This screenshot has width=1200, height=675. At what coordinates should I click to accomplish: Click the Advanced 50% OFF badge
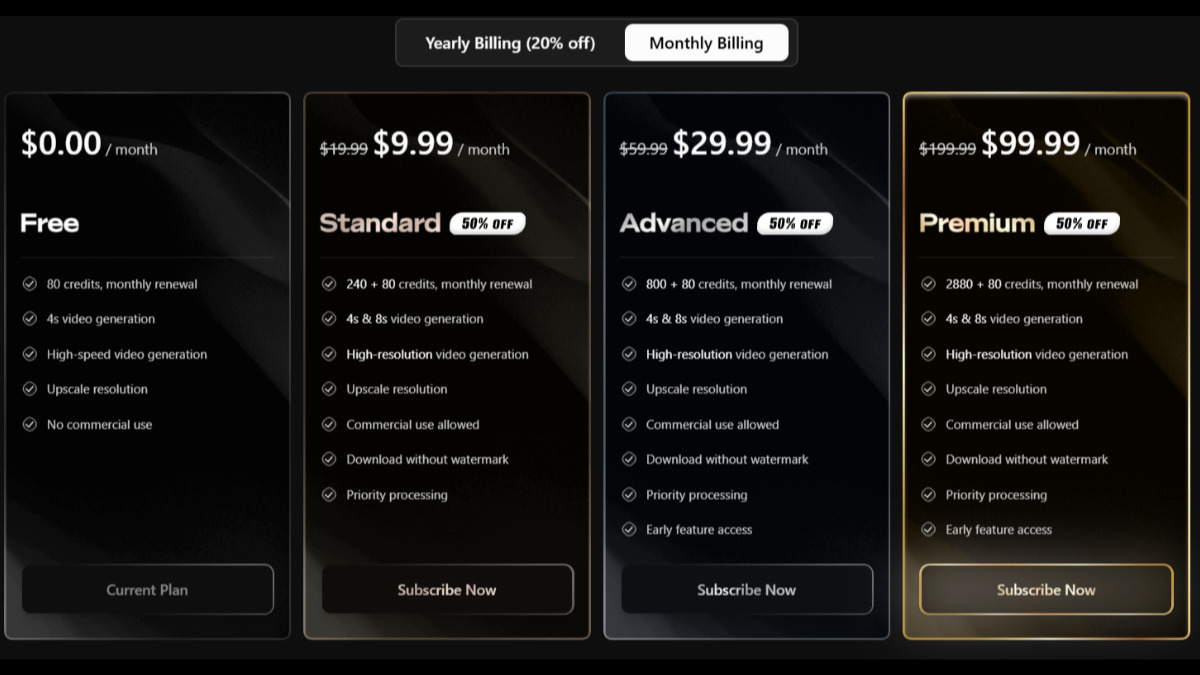click(x=795, y=224)
